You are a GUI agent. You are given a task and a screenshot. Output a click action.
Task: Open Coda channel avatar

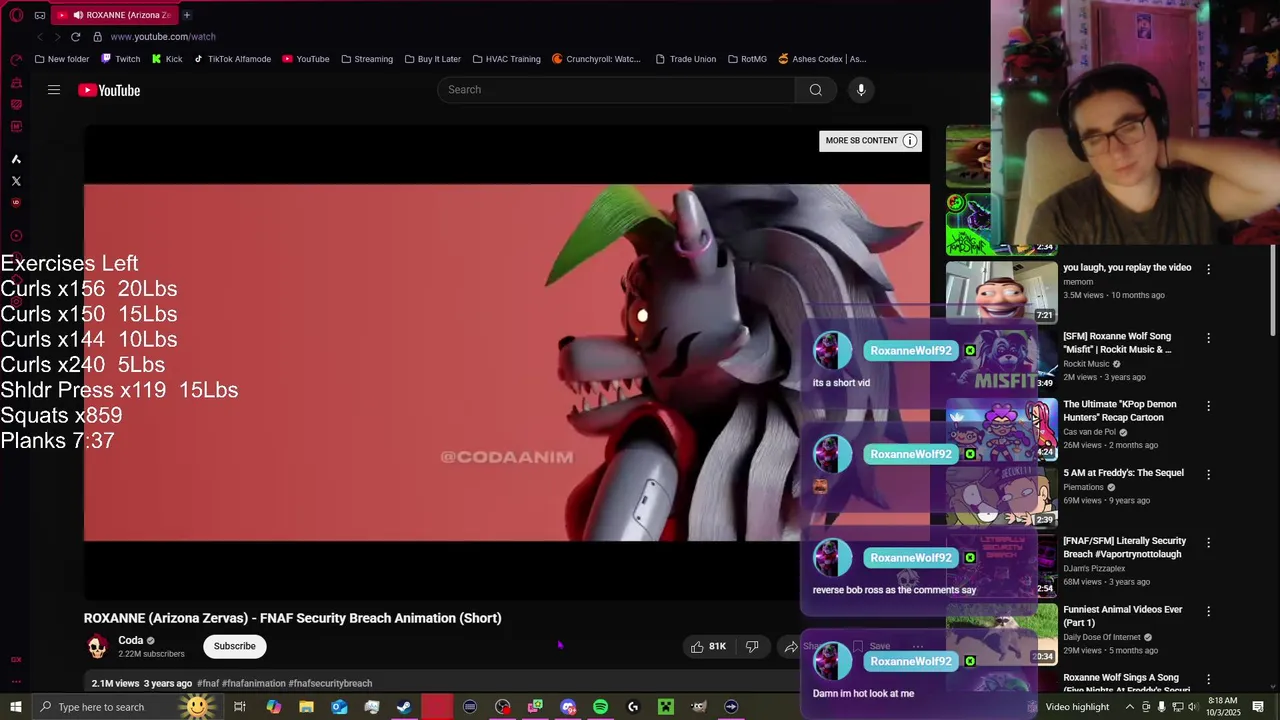[97, 647]
